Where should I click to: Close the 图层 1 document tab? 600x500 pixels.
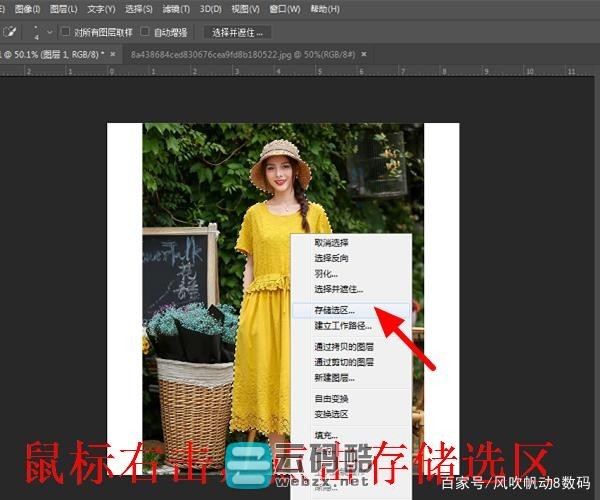tap(113, 53)
